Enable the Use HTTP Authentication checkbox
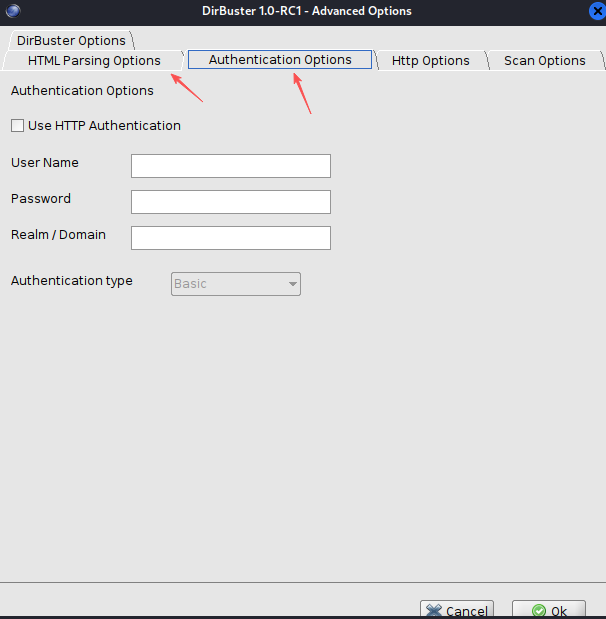606x619 pixels. click(17, 126)
